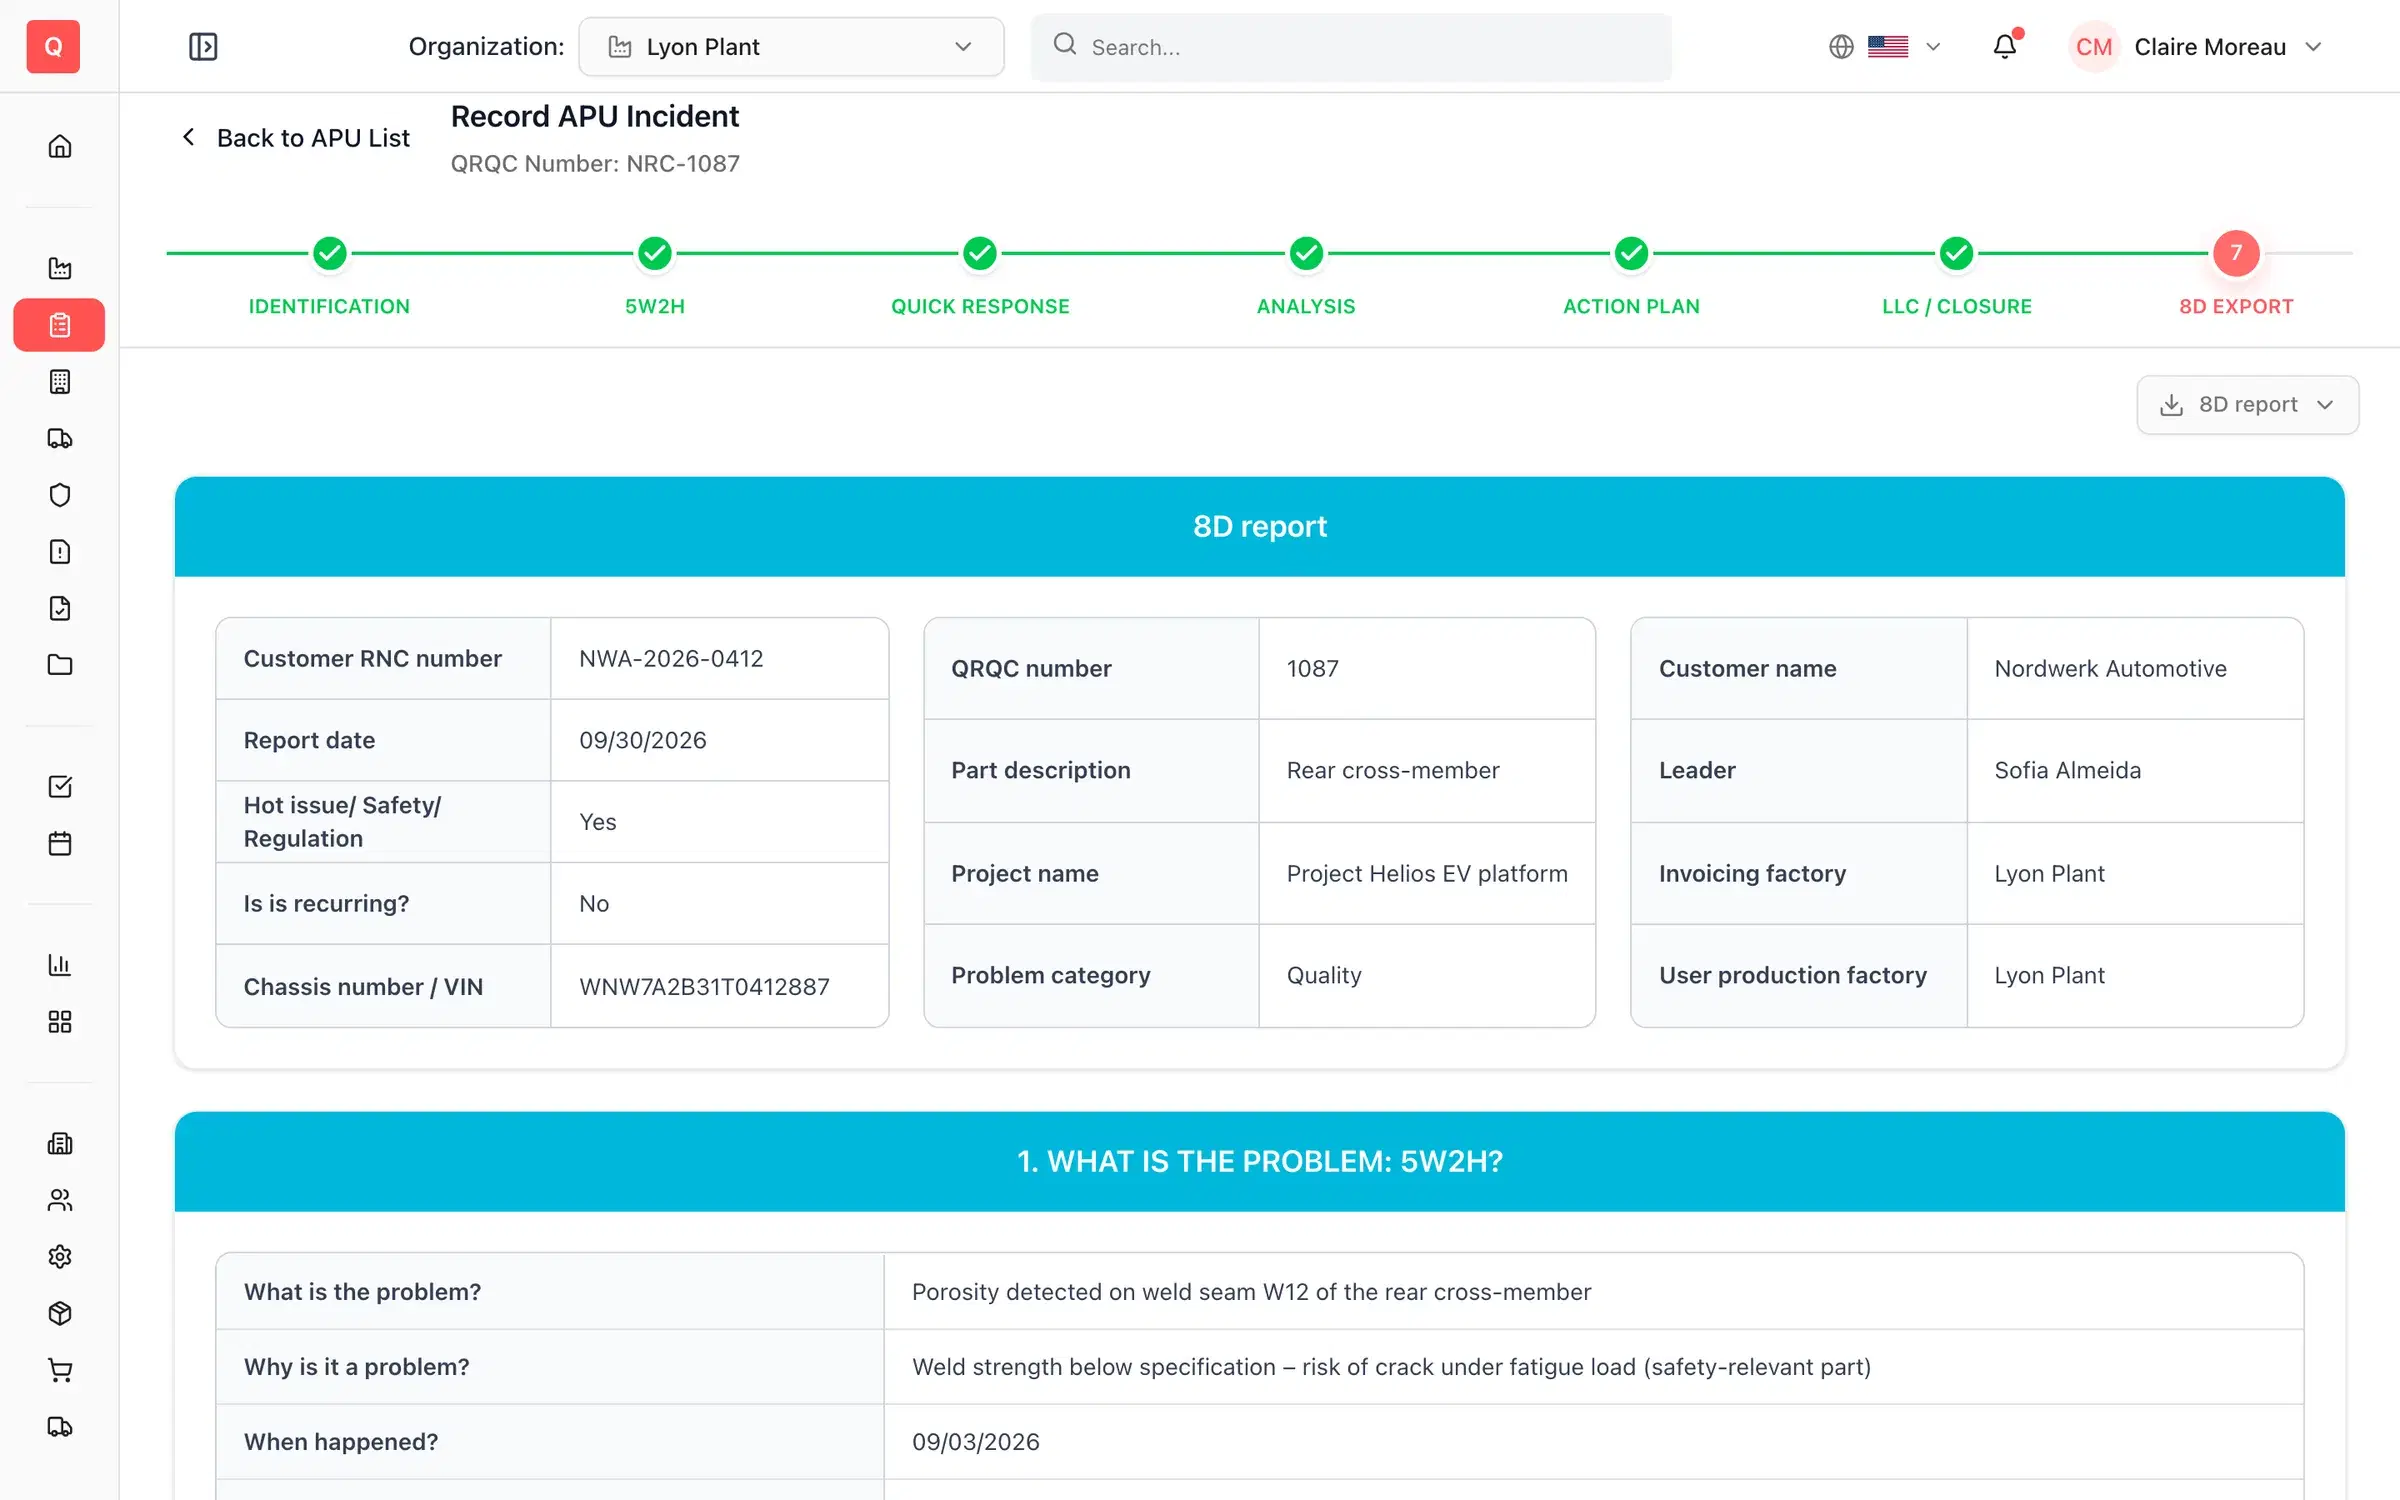The height and width of the screenshot is (1500, 2400).
Task: Click in the Search field
Action: click(1351, 46)
